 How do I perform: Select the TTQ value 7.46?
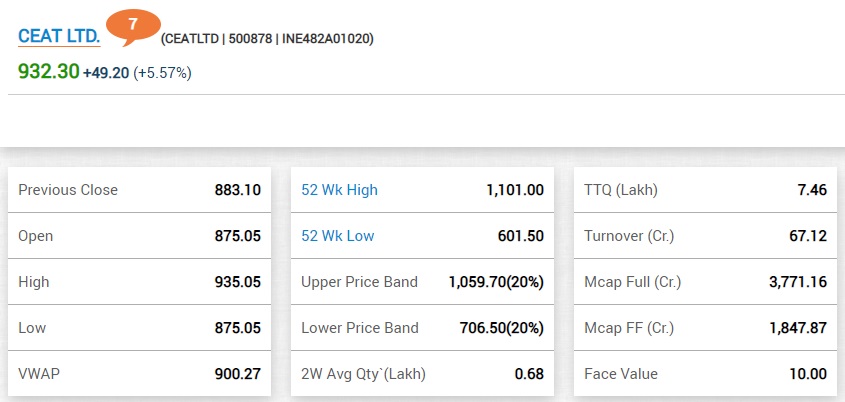pyautogui.click(x=812, y=190)
